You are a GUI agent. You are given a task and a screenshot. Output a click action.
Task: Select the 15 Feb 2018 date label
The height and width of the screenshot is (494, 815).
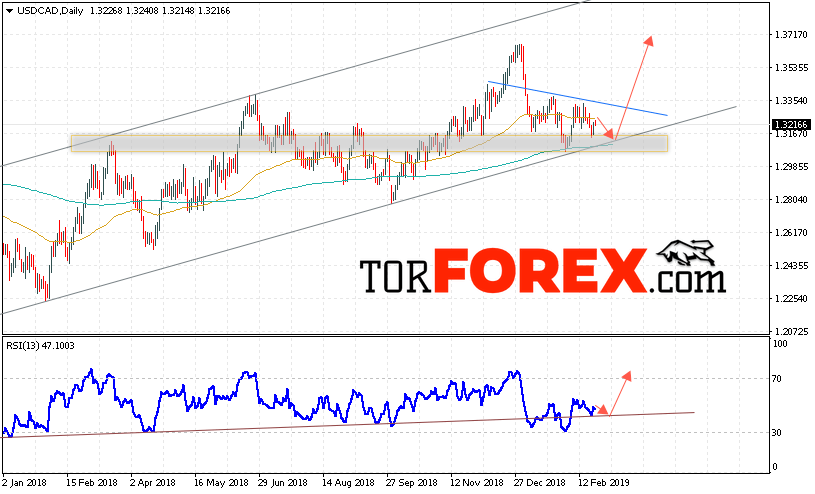pos(92,483)
